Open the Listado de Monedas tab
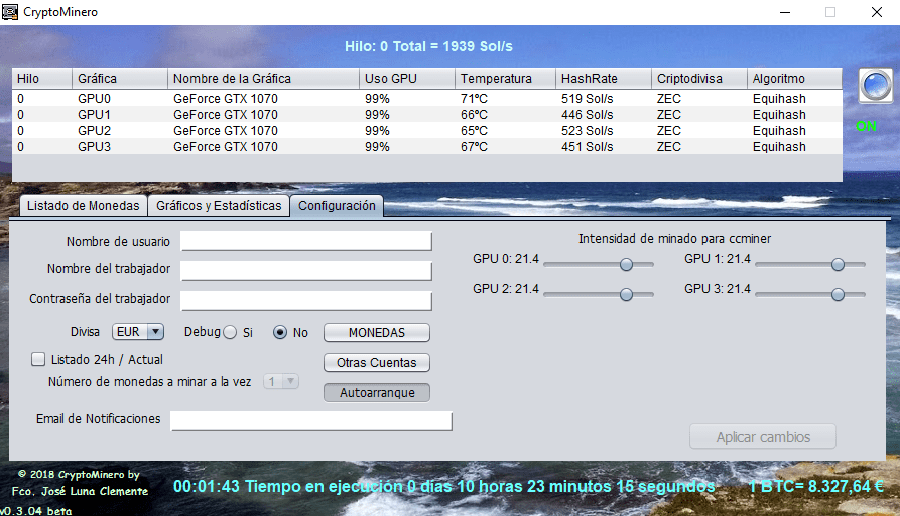 83,205
